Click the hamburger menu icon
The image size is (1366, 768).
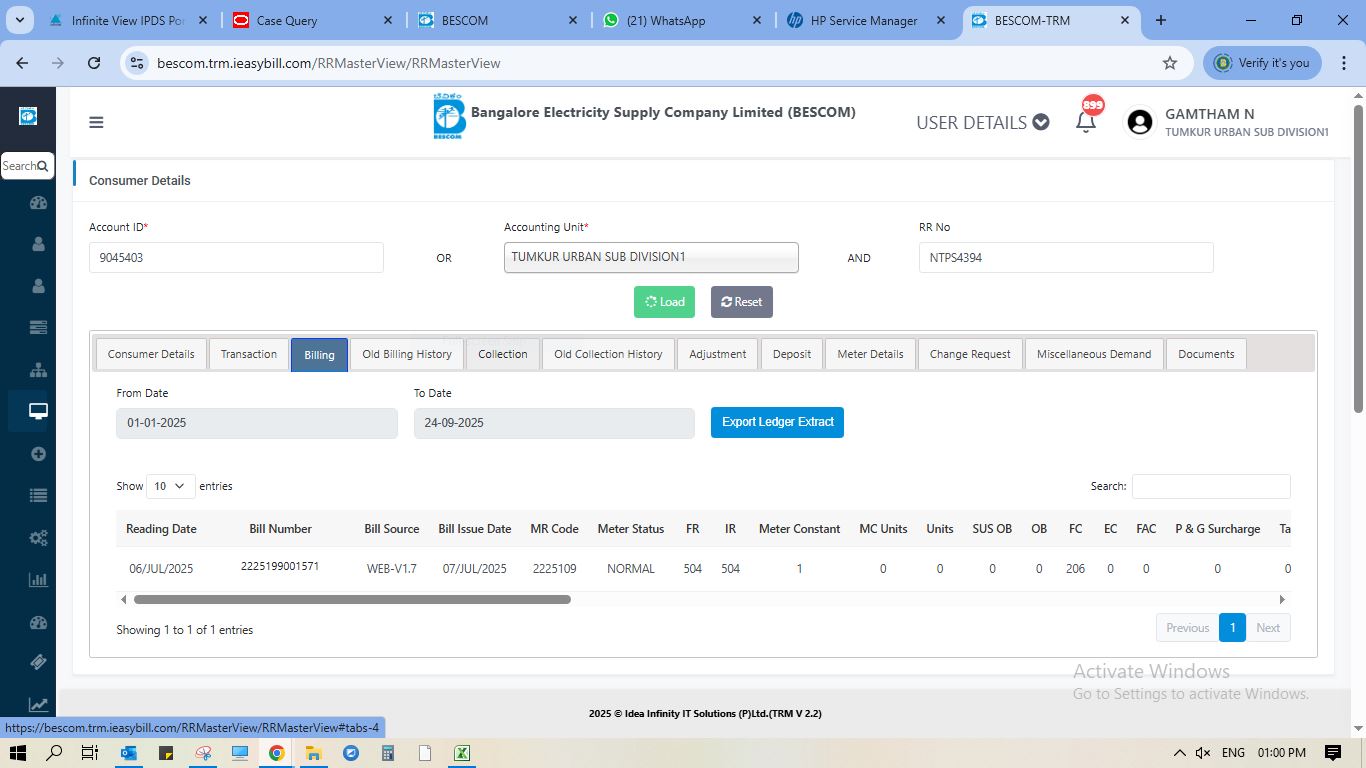[x=96, y=123]
